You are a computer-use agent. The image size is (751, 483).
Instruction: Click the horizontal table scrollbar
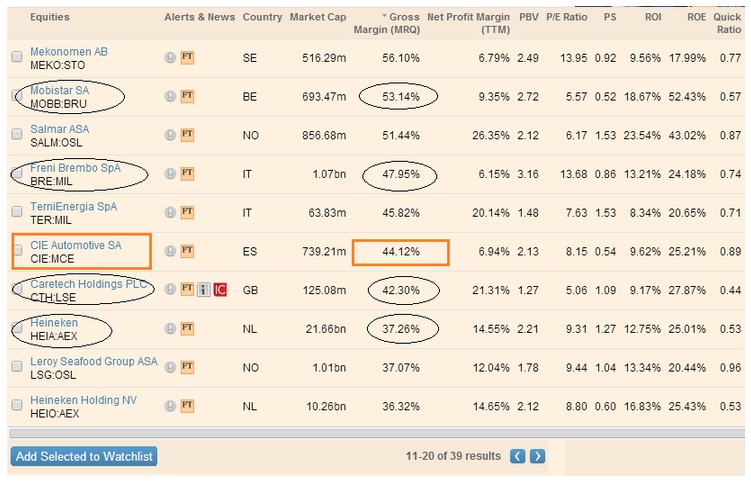point(376,433)
